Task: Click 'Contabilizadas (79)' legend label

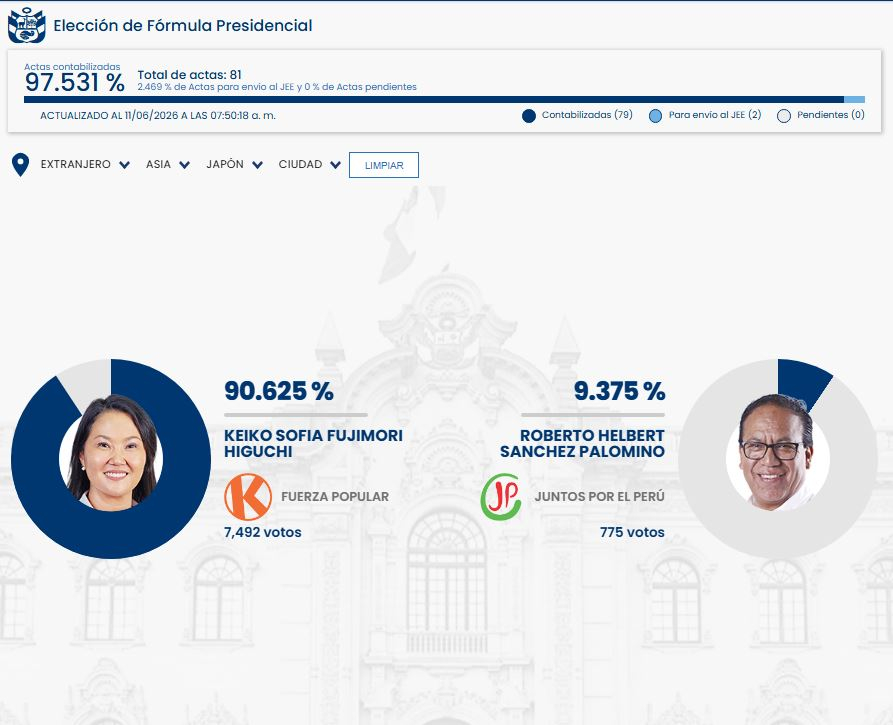Action: (x=587, y=114)
